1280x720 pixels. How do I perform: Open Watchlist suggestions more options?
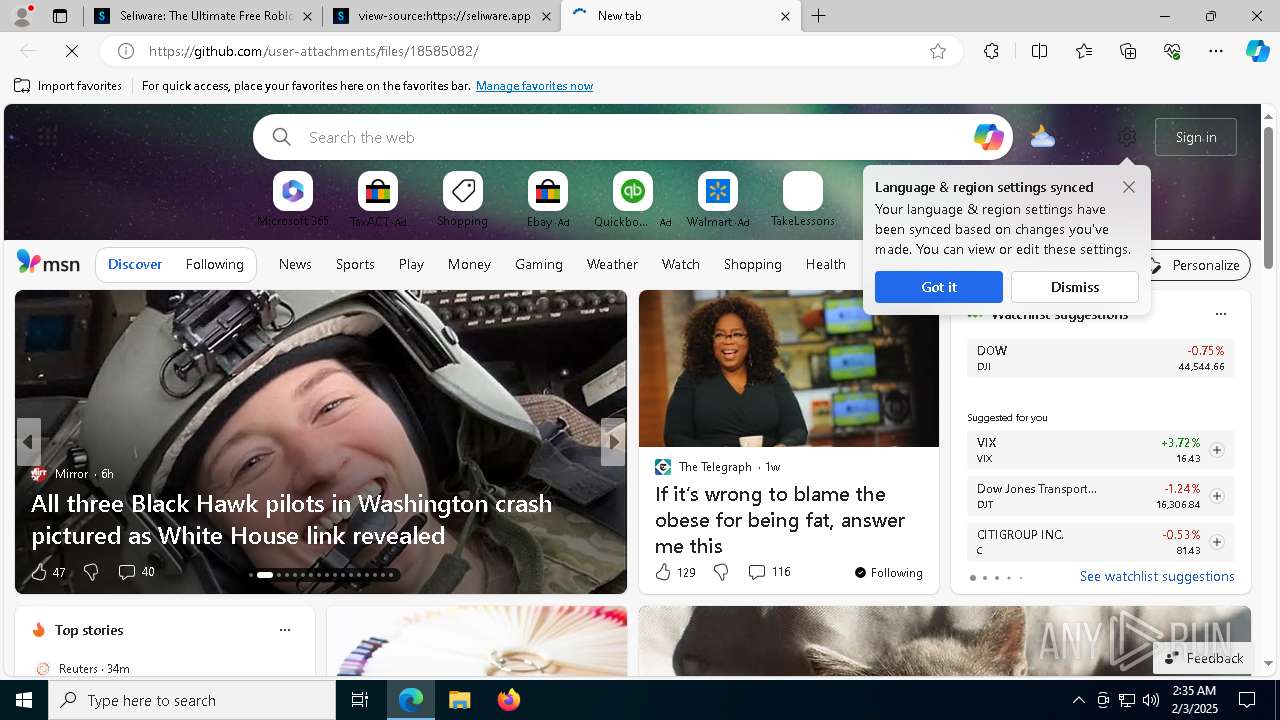(1220, 314)
